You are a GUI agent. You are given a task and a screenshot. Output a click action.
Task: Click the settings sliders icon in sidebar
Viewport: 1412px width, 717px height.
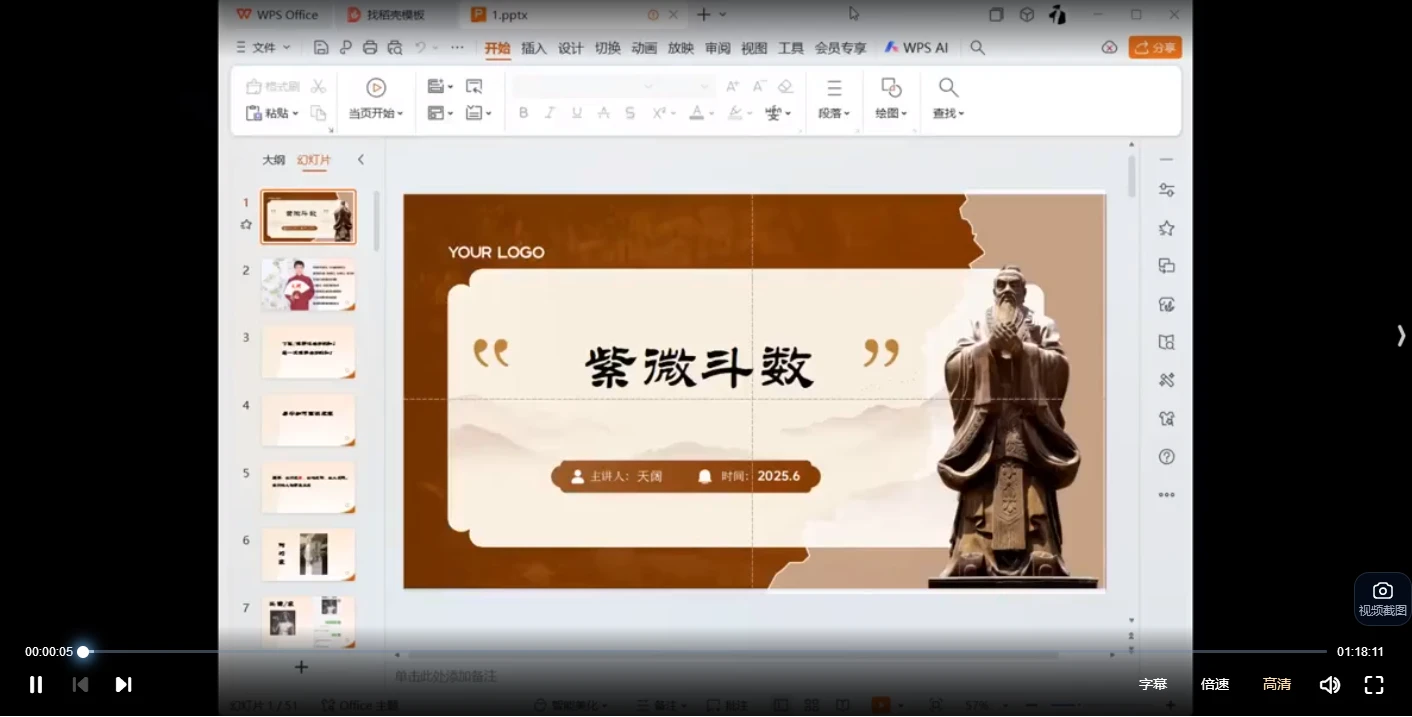point(1166,190)
